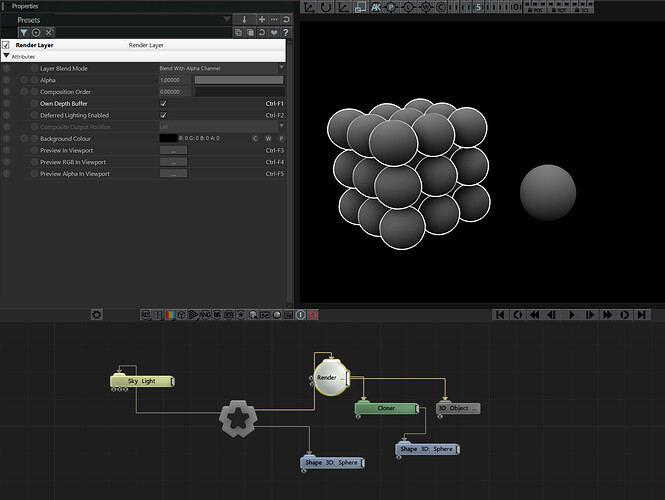Adjust the Composition Order slider
Viewport: 665px width, 500px height.
pyautogui.click(x=239, y=92)
